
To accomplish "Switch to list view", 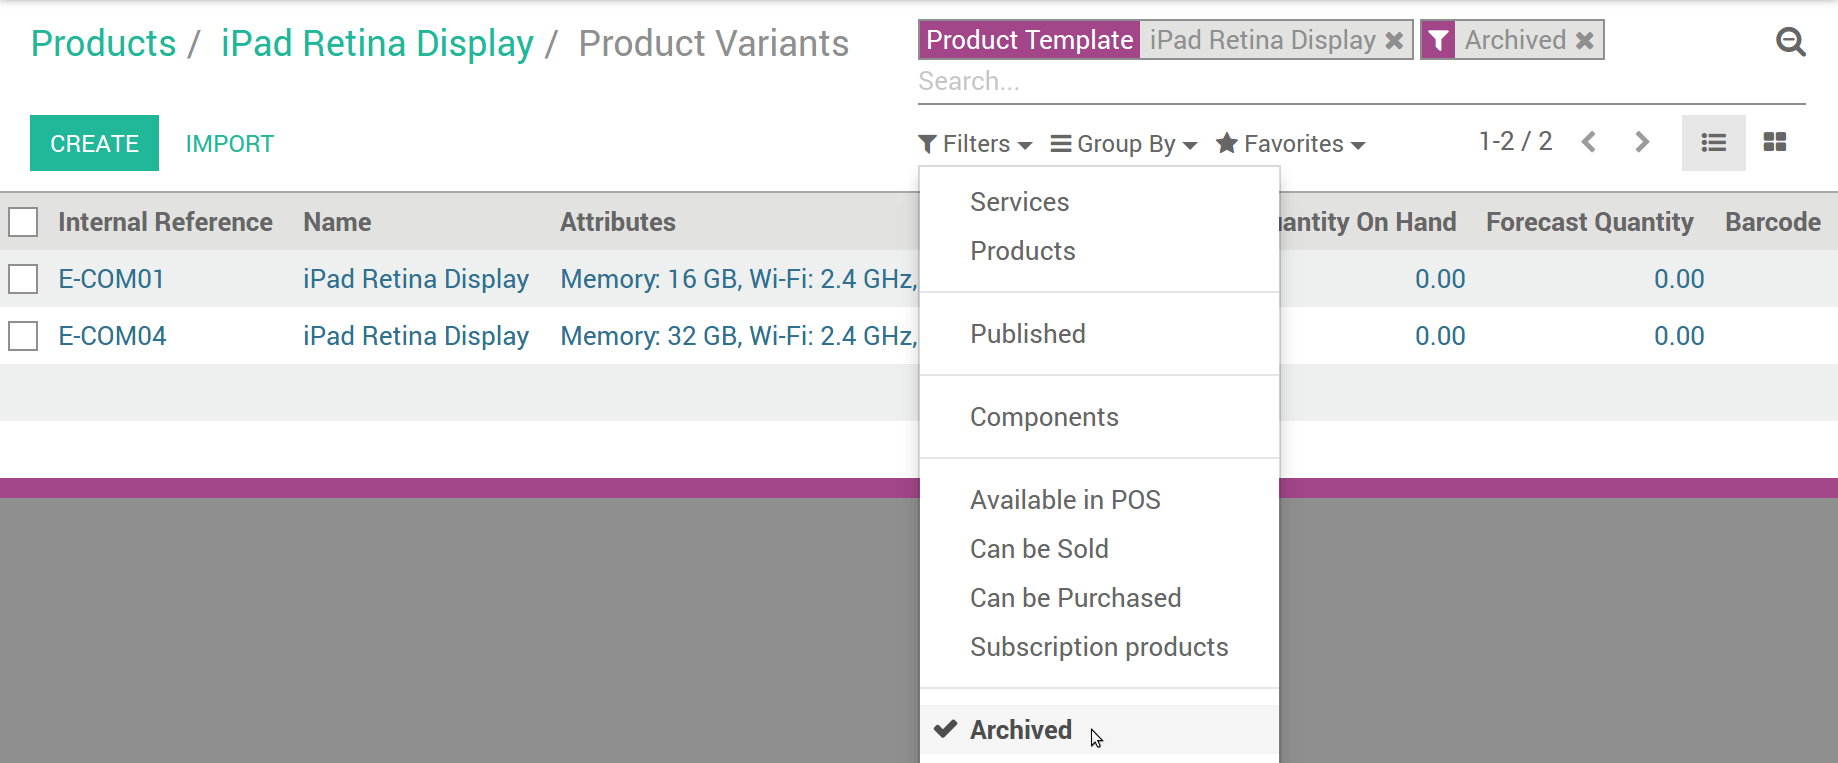I will pos(1713,143).
